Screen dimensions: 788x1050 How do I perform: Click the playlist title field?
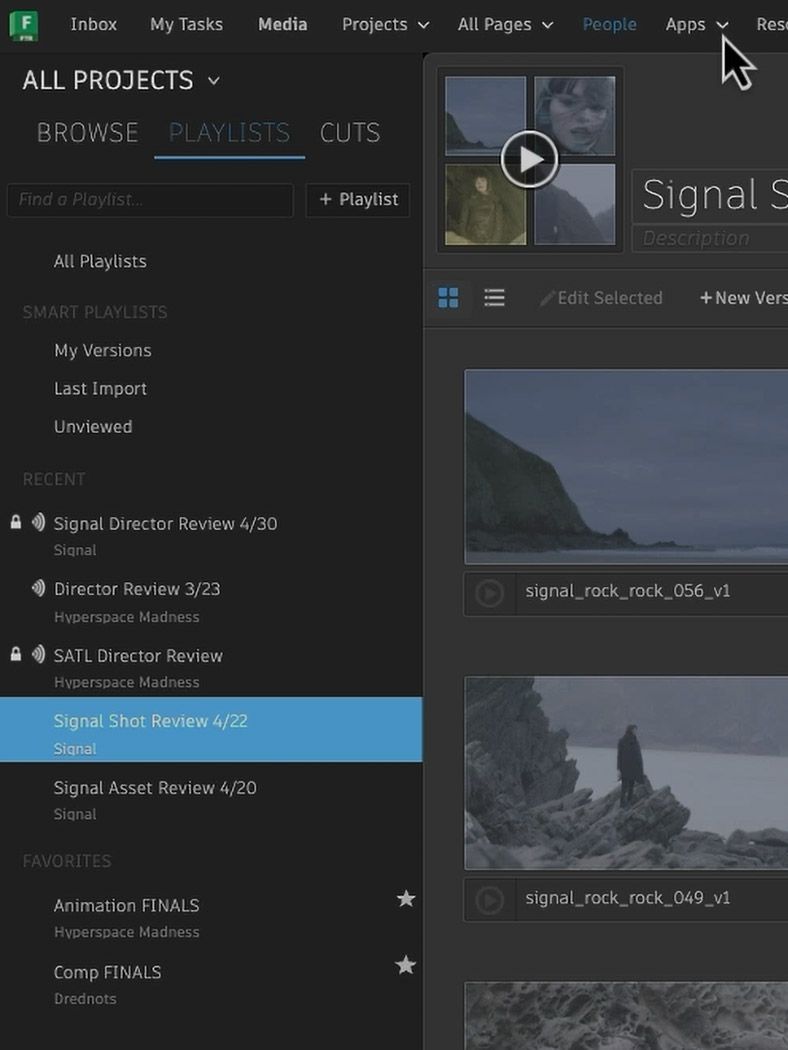[710, 196]
